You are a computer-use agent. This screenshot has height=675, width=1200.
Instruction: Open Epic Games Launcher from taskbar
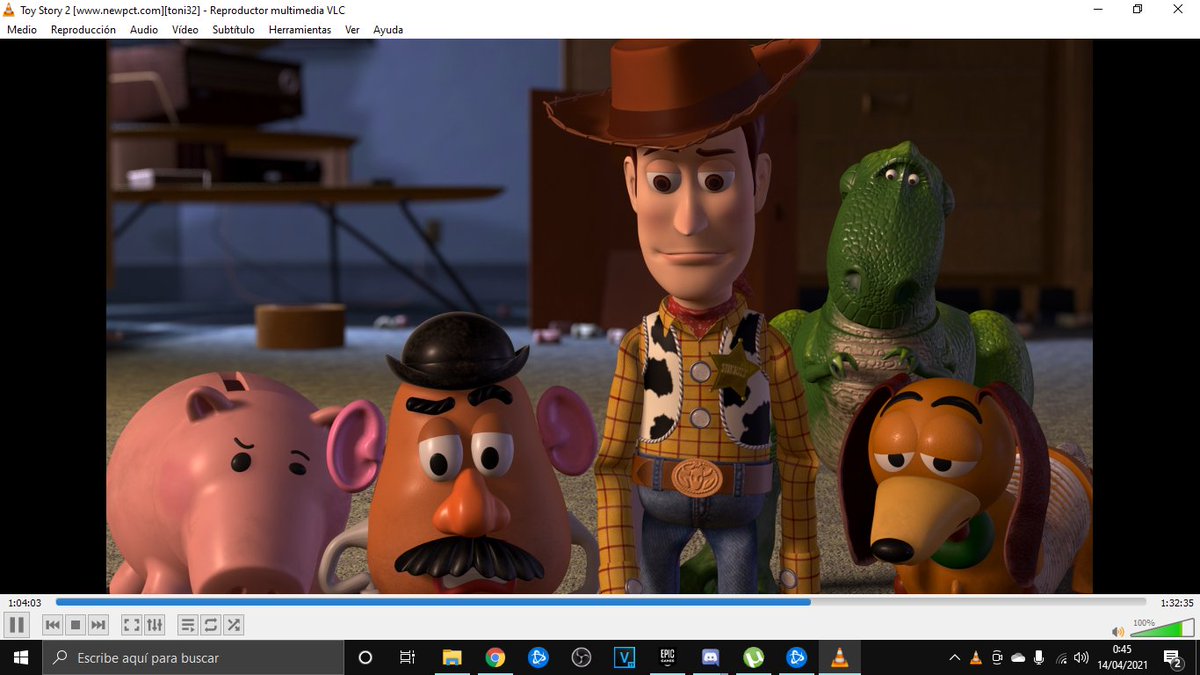667,657
